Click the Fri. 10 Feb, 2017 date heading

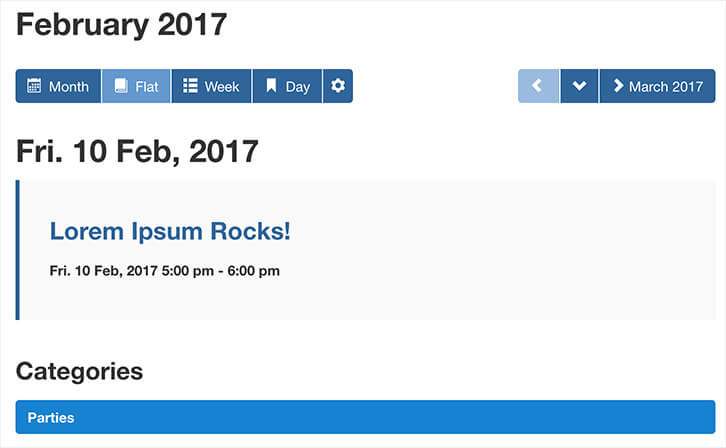click(x=137, y=151)
